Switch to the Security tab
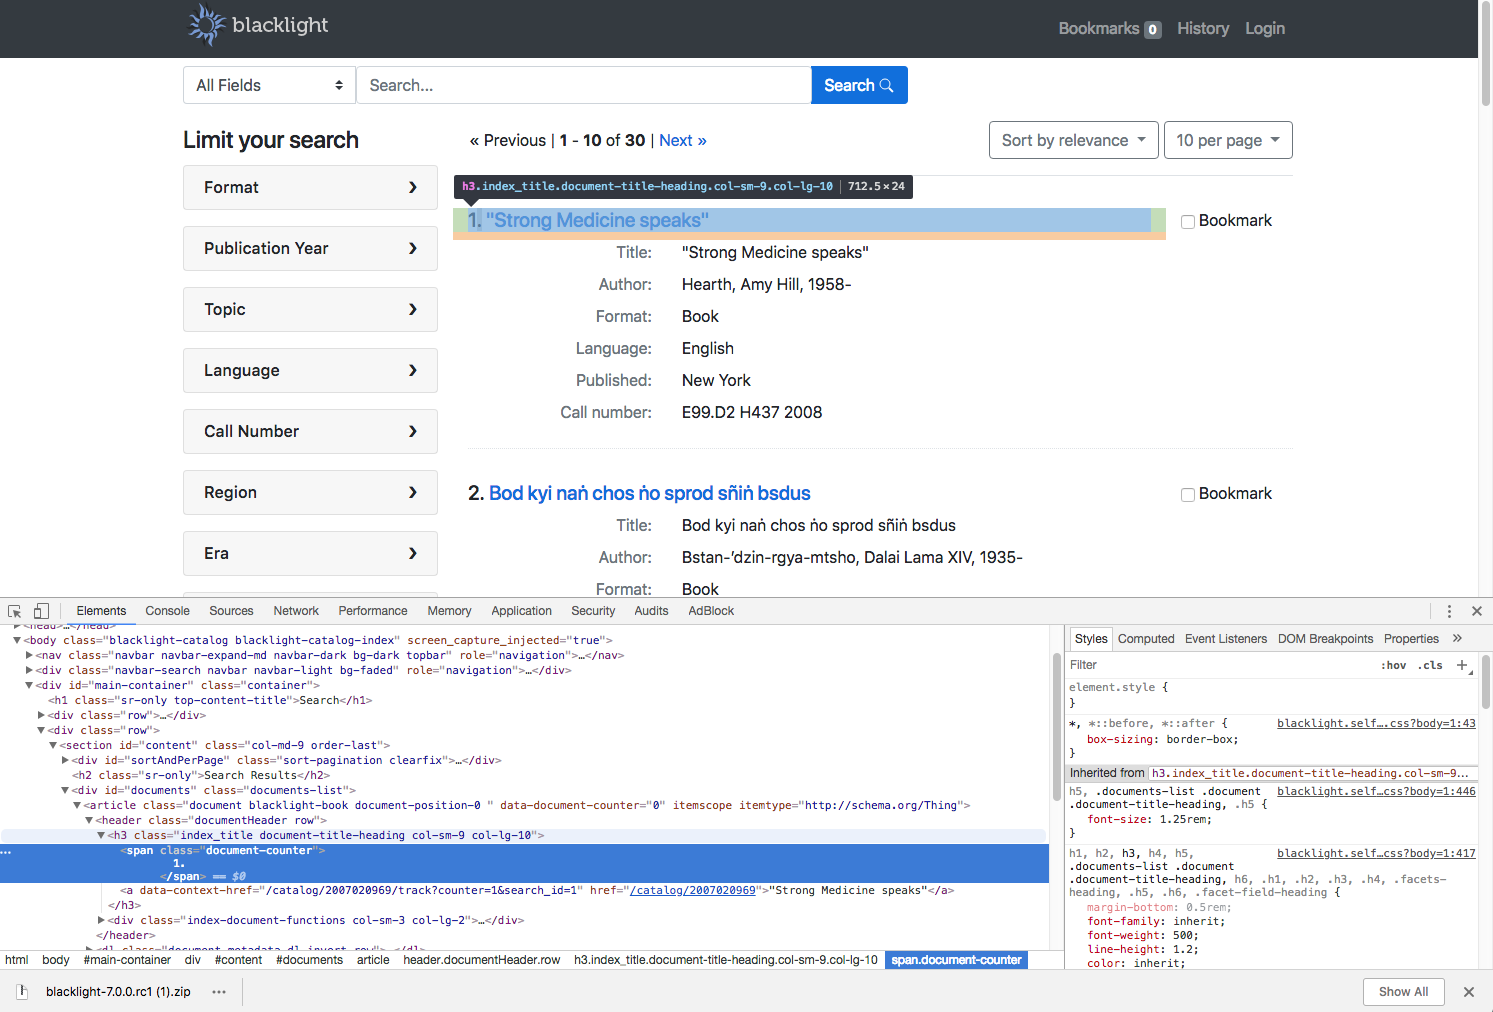The width and height of the screenshot is (1493, 1012). pos(593,611)
